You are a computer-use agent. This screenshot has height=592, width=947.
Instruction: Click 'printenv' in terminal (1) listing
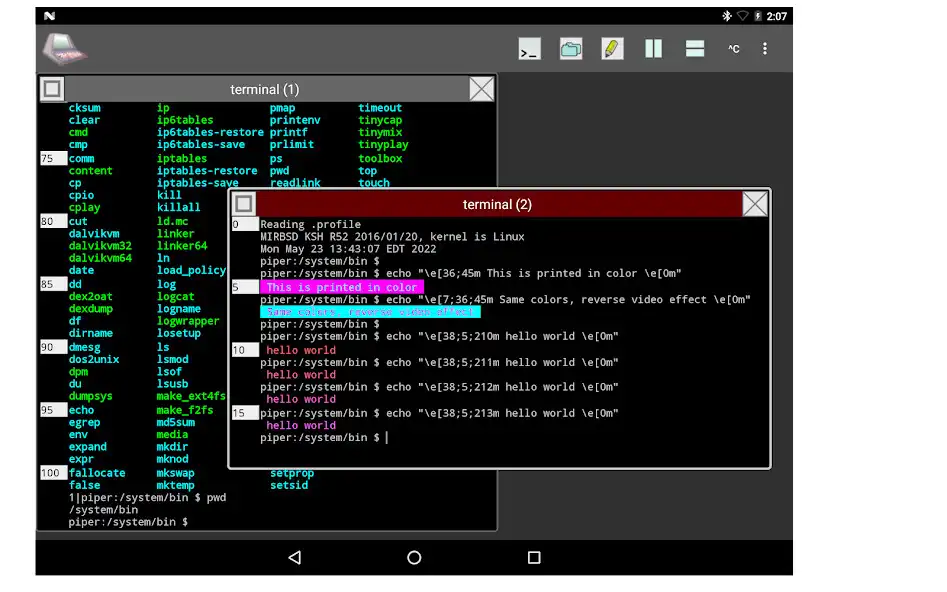point(295,120)
